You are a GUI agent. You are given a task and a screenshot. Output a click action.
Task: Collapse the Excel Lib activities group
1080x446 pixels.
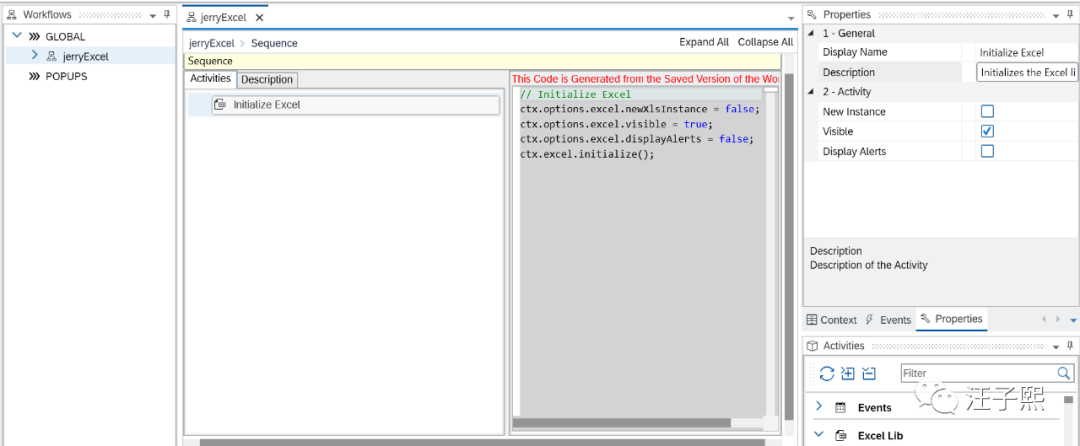pos(819,434)
